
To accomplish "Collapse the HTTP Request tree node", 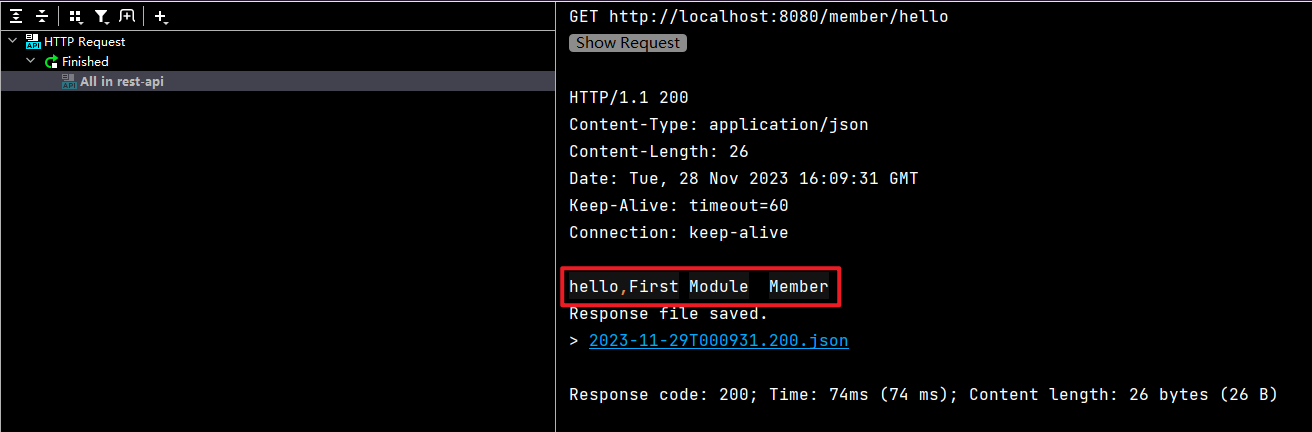I will tap(12, 42).
